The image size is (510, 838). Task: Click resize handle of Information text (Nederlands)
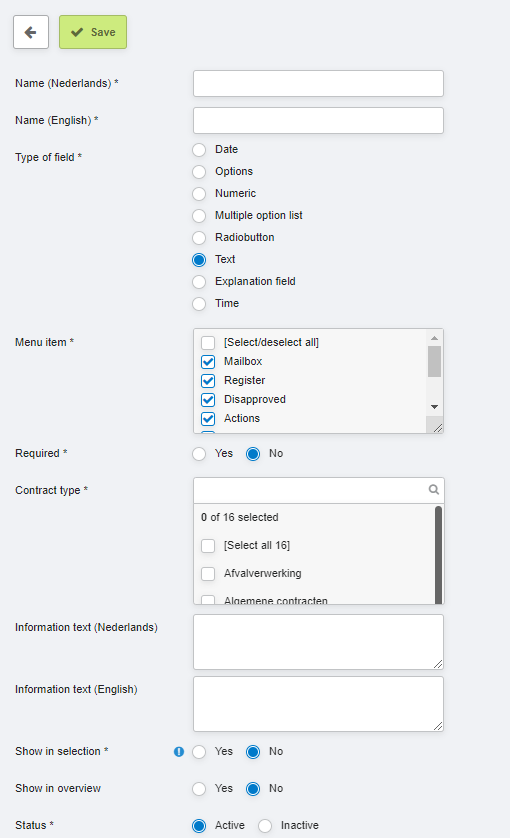point(438,664)
